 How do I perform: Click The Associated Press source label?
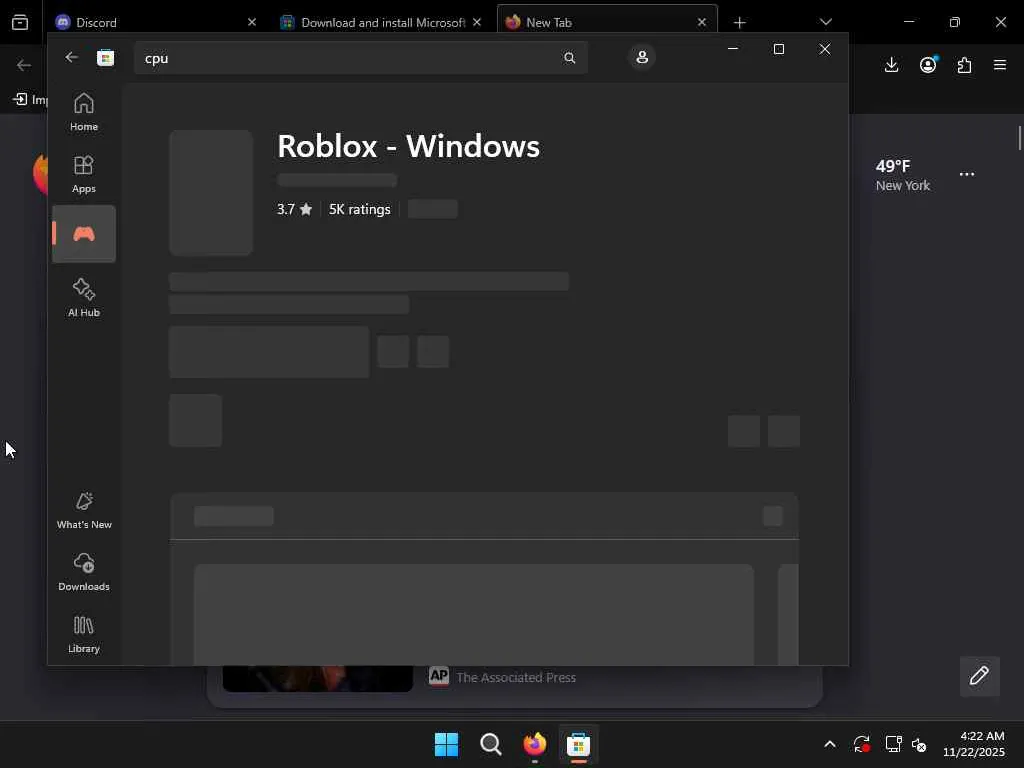click(x=516, y=677)
